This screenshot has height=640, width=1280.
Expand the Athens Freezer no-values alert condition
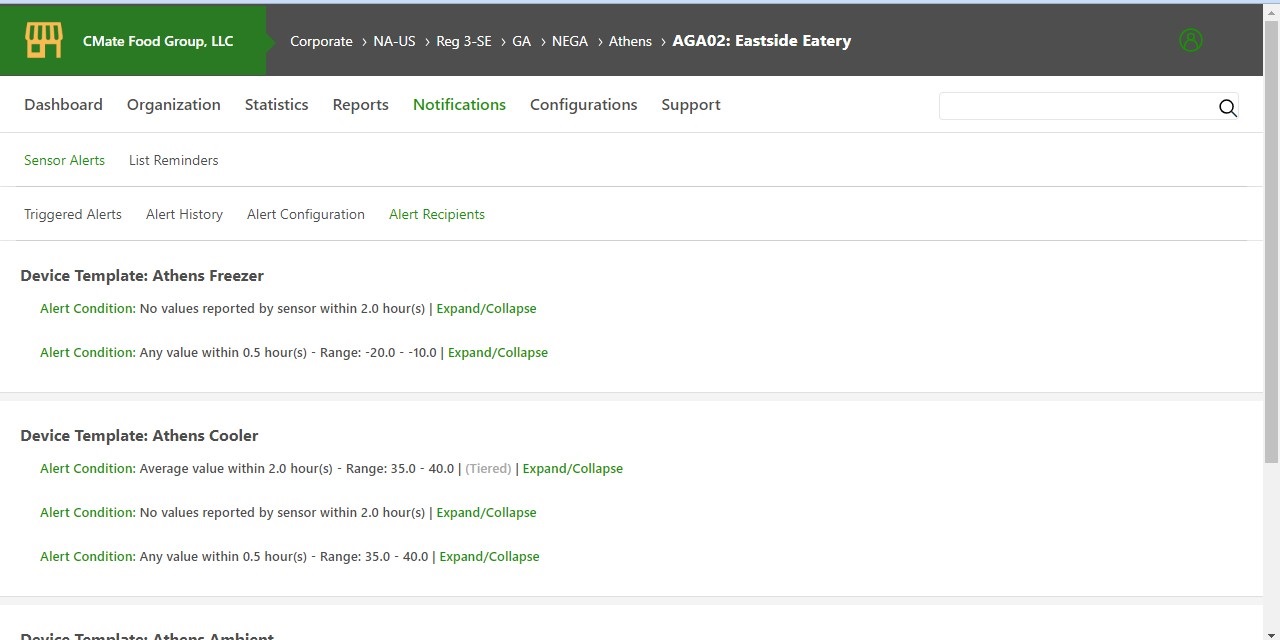pyautogui.click(x=486, y=308)
